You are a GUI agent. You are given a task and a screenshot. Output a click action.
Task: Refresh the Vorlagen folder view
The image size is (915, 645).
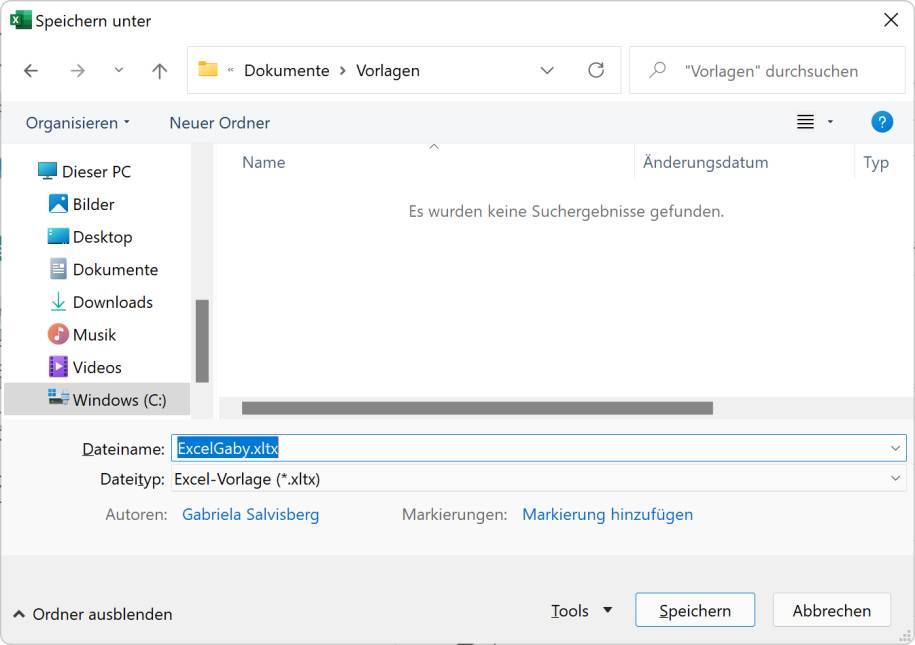click(596, 70)
